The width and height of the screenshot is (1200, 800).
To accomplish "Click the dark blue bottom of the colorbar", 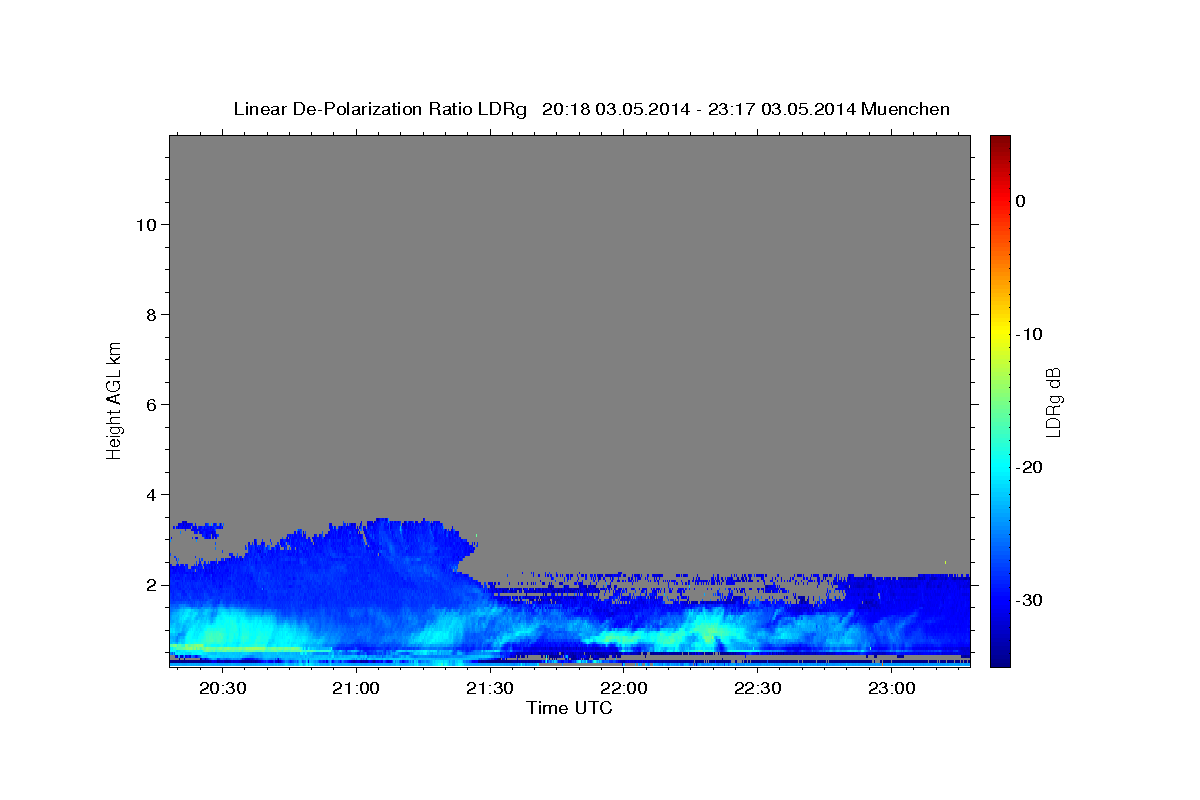I will 1000,660.
